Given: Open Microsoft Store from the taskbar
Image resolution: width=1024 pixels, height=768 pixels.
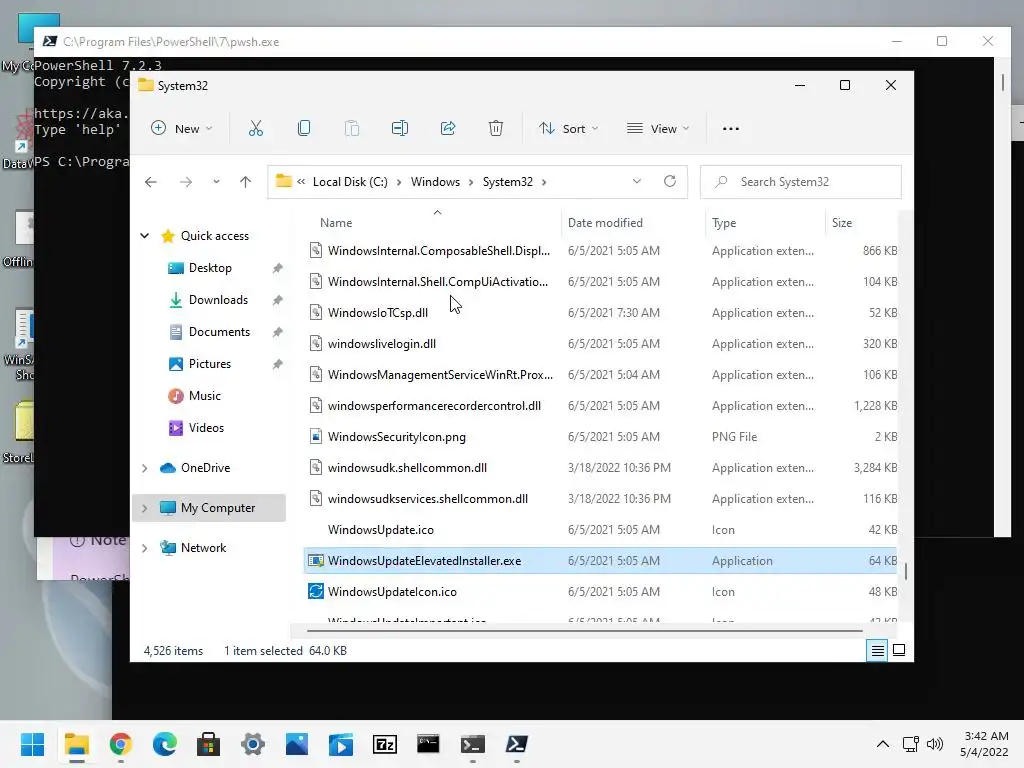Looking at the screenshot, I should [208, 744].
